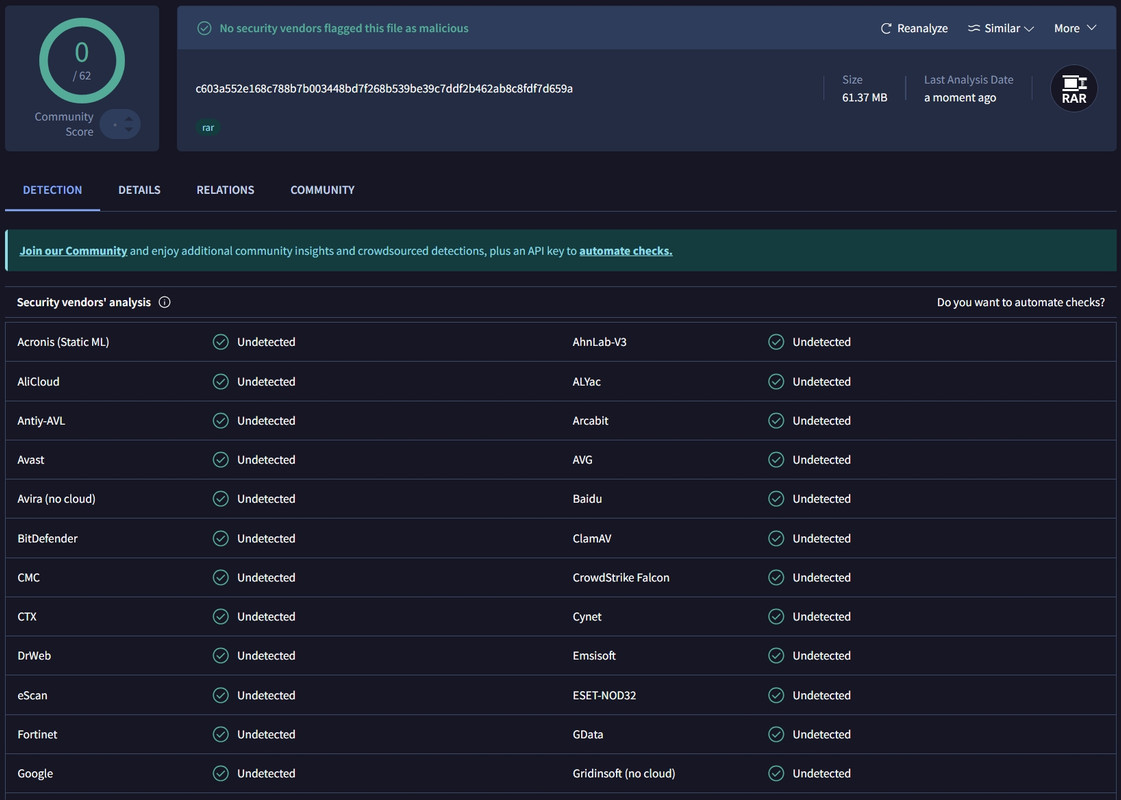
Task: Open the Similar dropdown menu
Action: point(1001,29)
